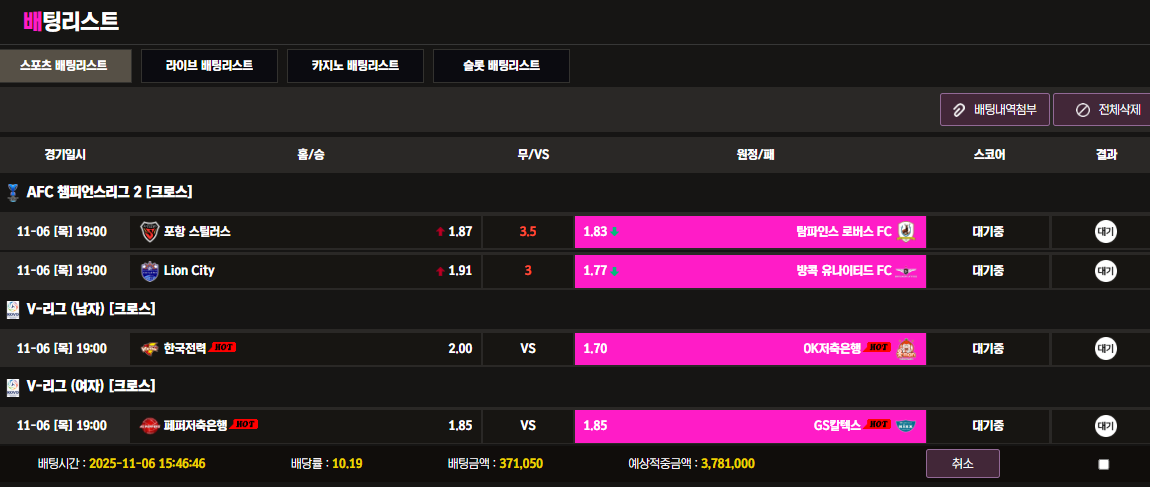Cancel the bet with 취소 button
1150x487 pixels.
tap(962, 464)
